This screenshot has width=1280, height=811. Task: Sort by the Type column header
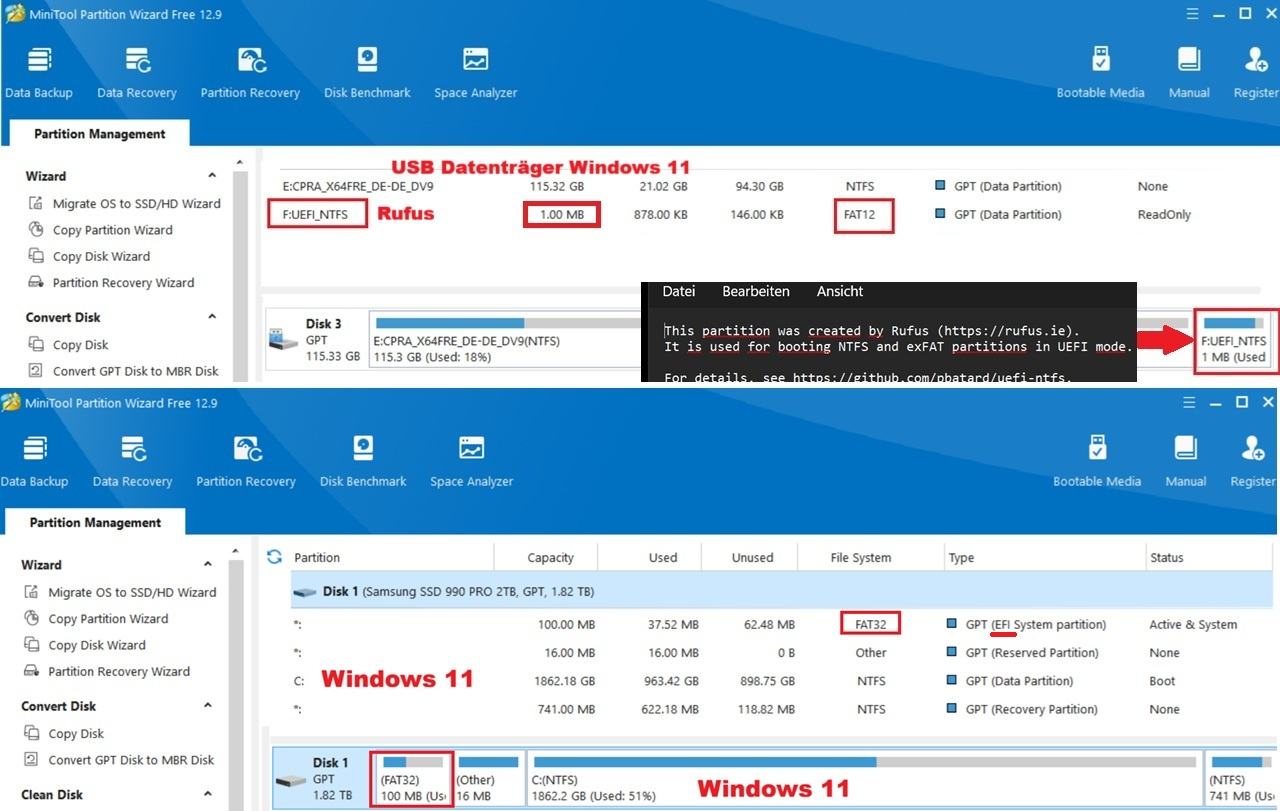point(1045,557)
